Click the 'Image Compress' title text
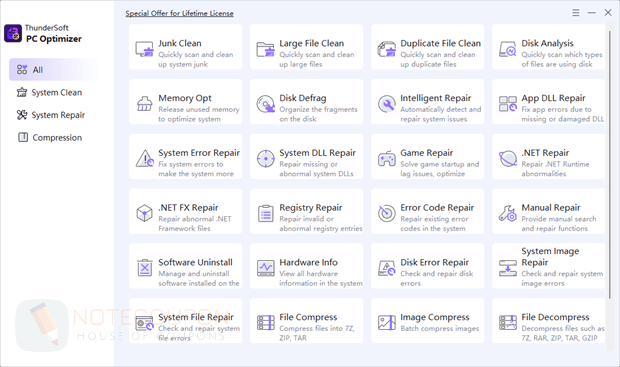The image size is (620, 367). (x=435, y=317)
